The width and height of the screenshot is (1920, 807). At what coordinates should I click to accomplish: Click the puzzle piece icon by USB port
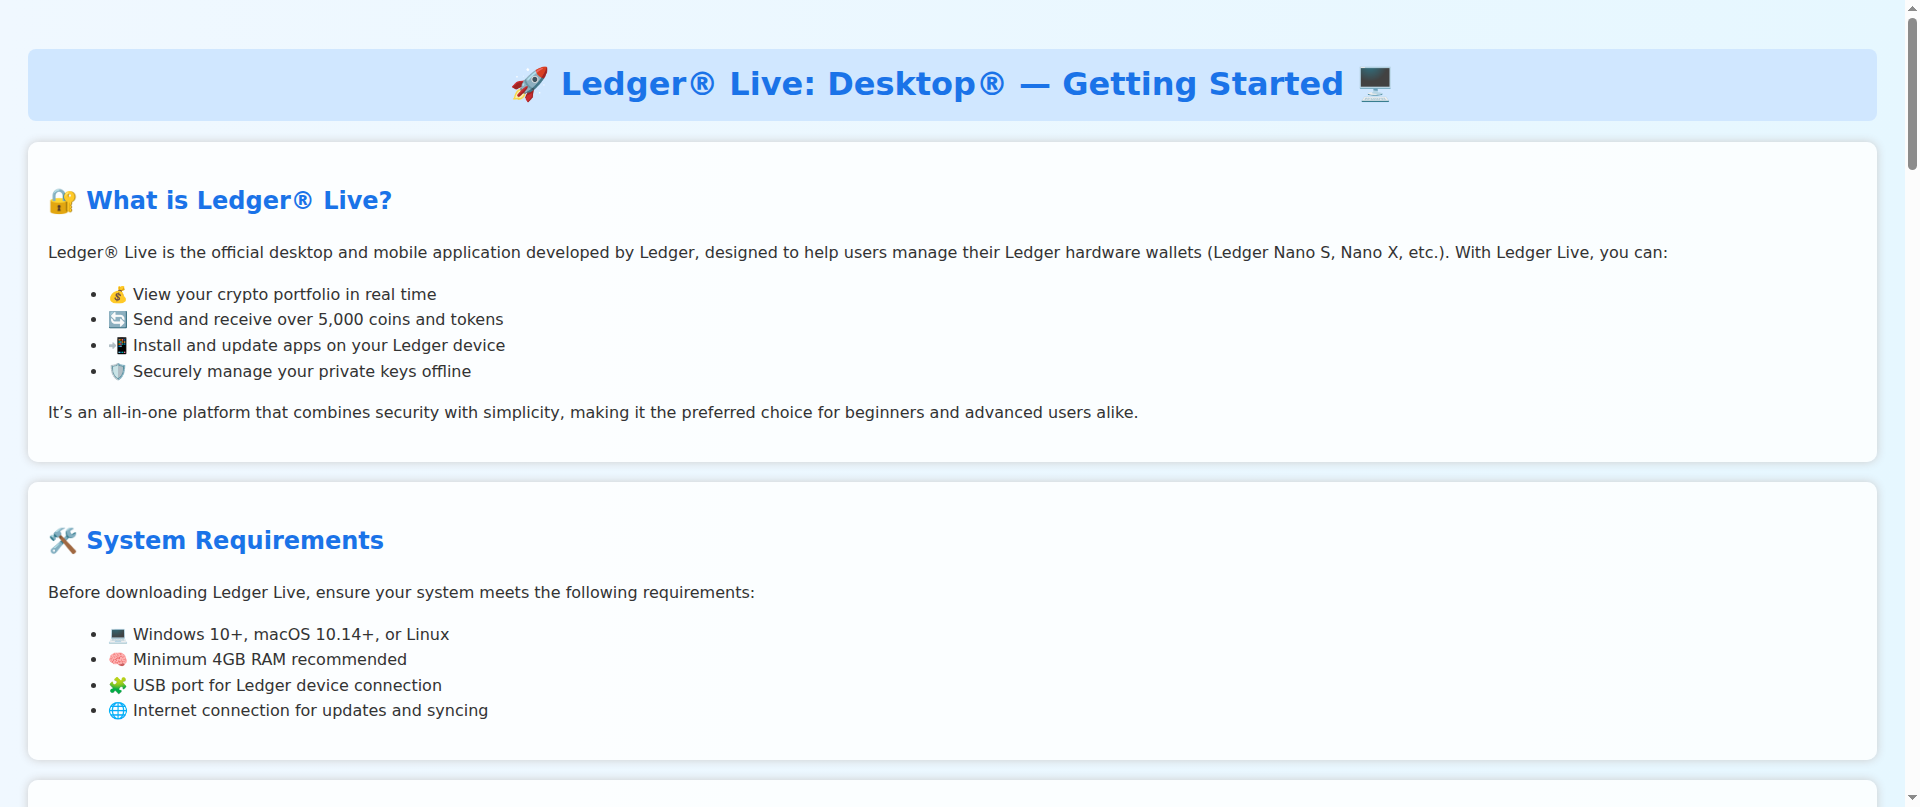tap(118, 686)
